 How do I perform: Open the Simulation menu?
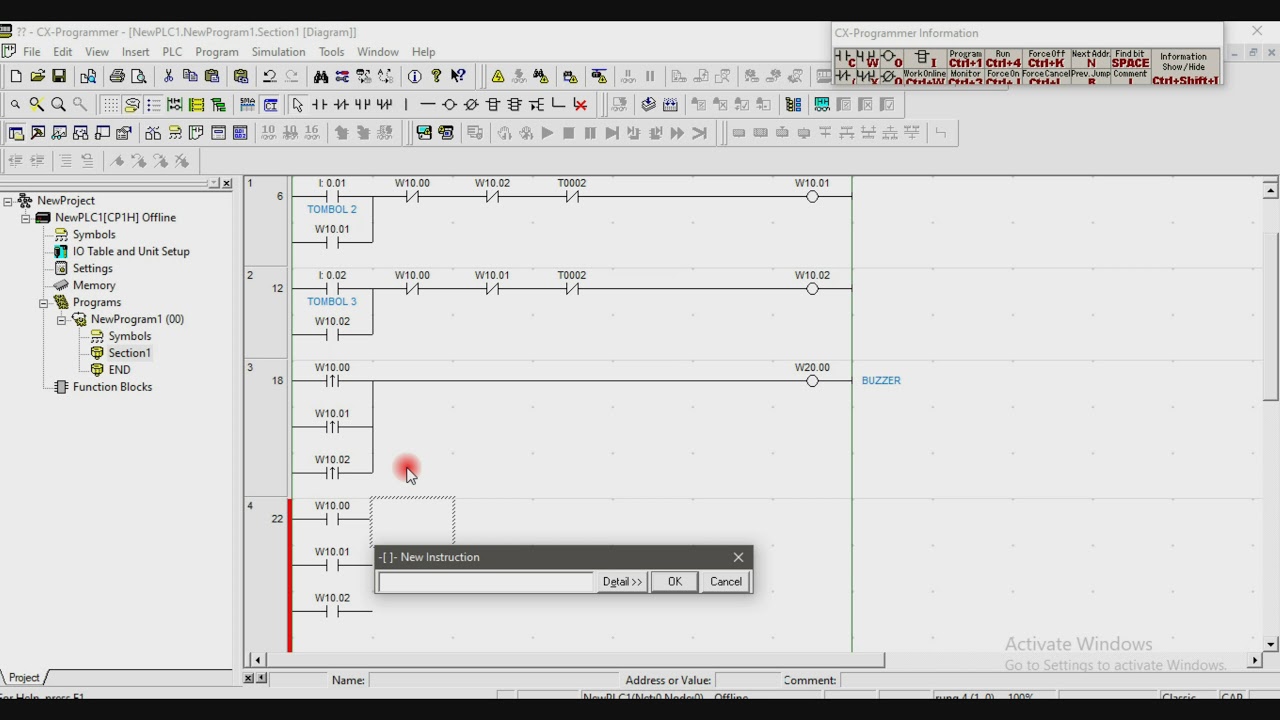click(x=278, y=52)
